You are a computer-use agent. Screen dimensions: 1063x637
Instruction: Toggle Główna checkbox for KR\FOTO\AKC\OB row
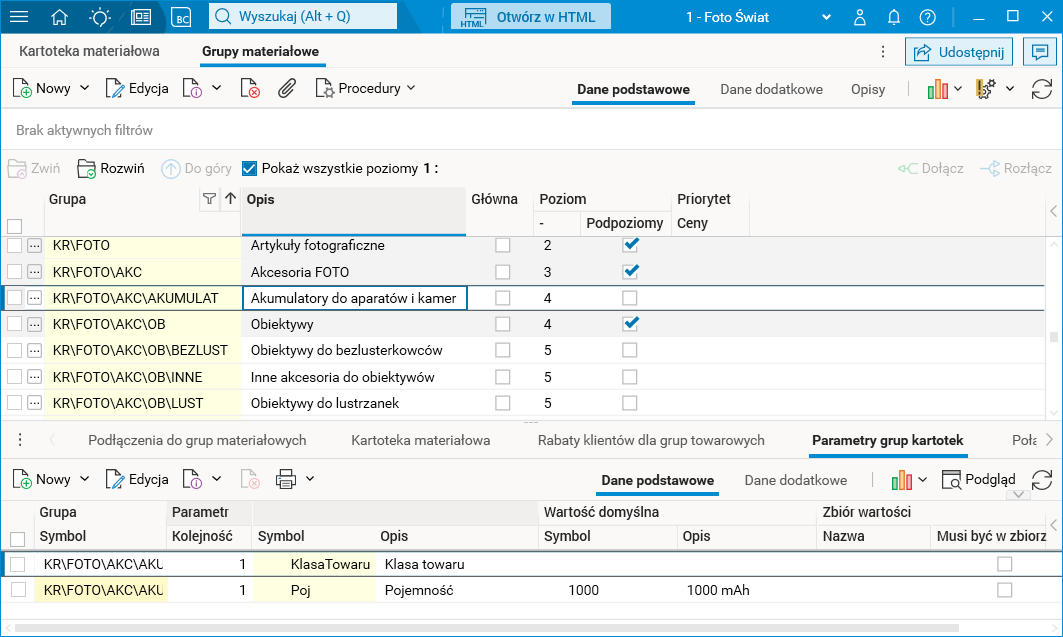pos(502,324)
